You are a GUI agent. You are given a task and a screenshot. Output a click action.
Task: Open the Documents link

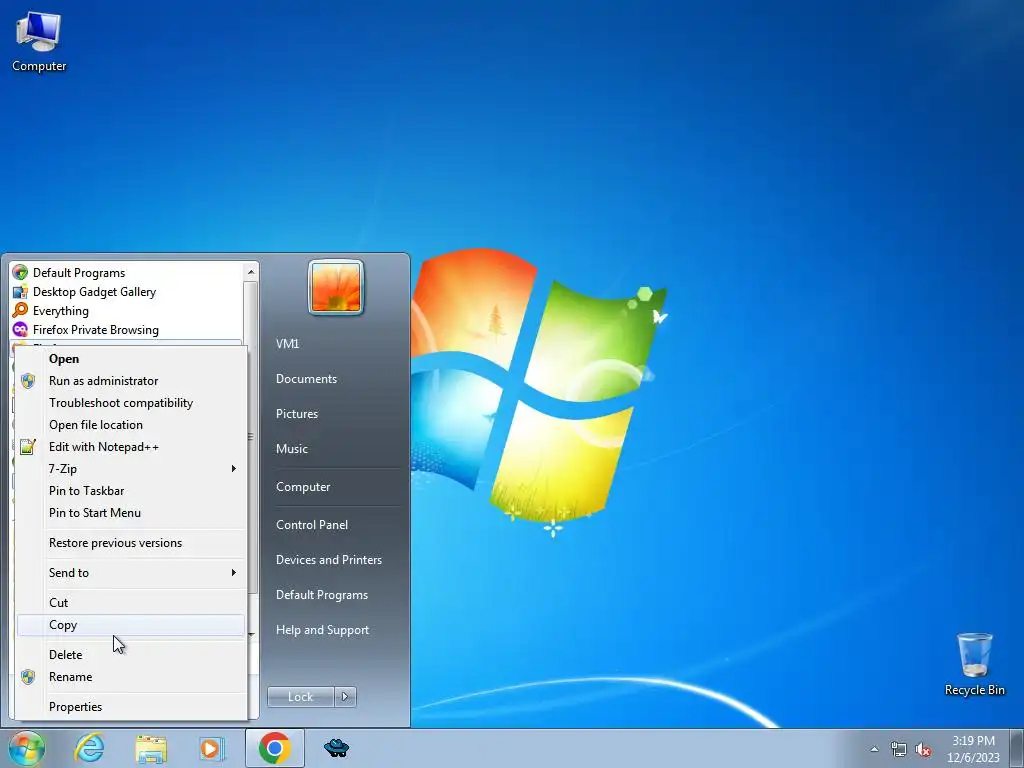pos(306,379)
